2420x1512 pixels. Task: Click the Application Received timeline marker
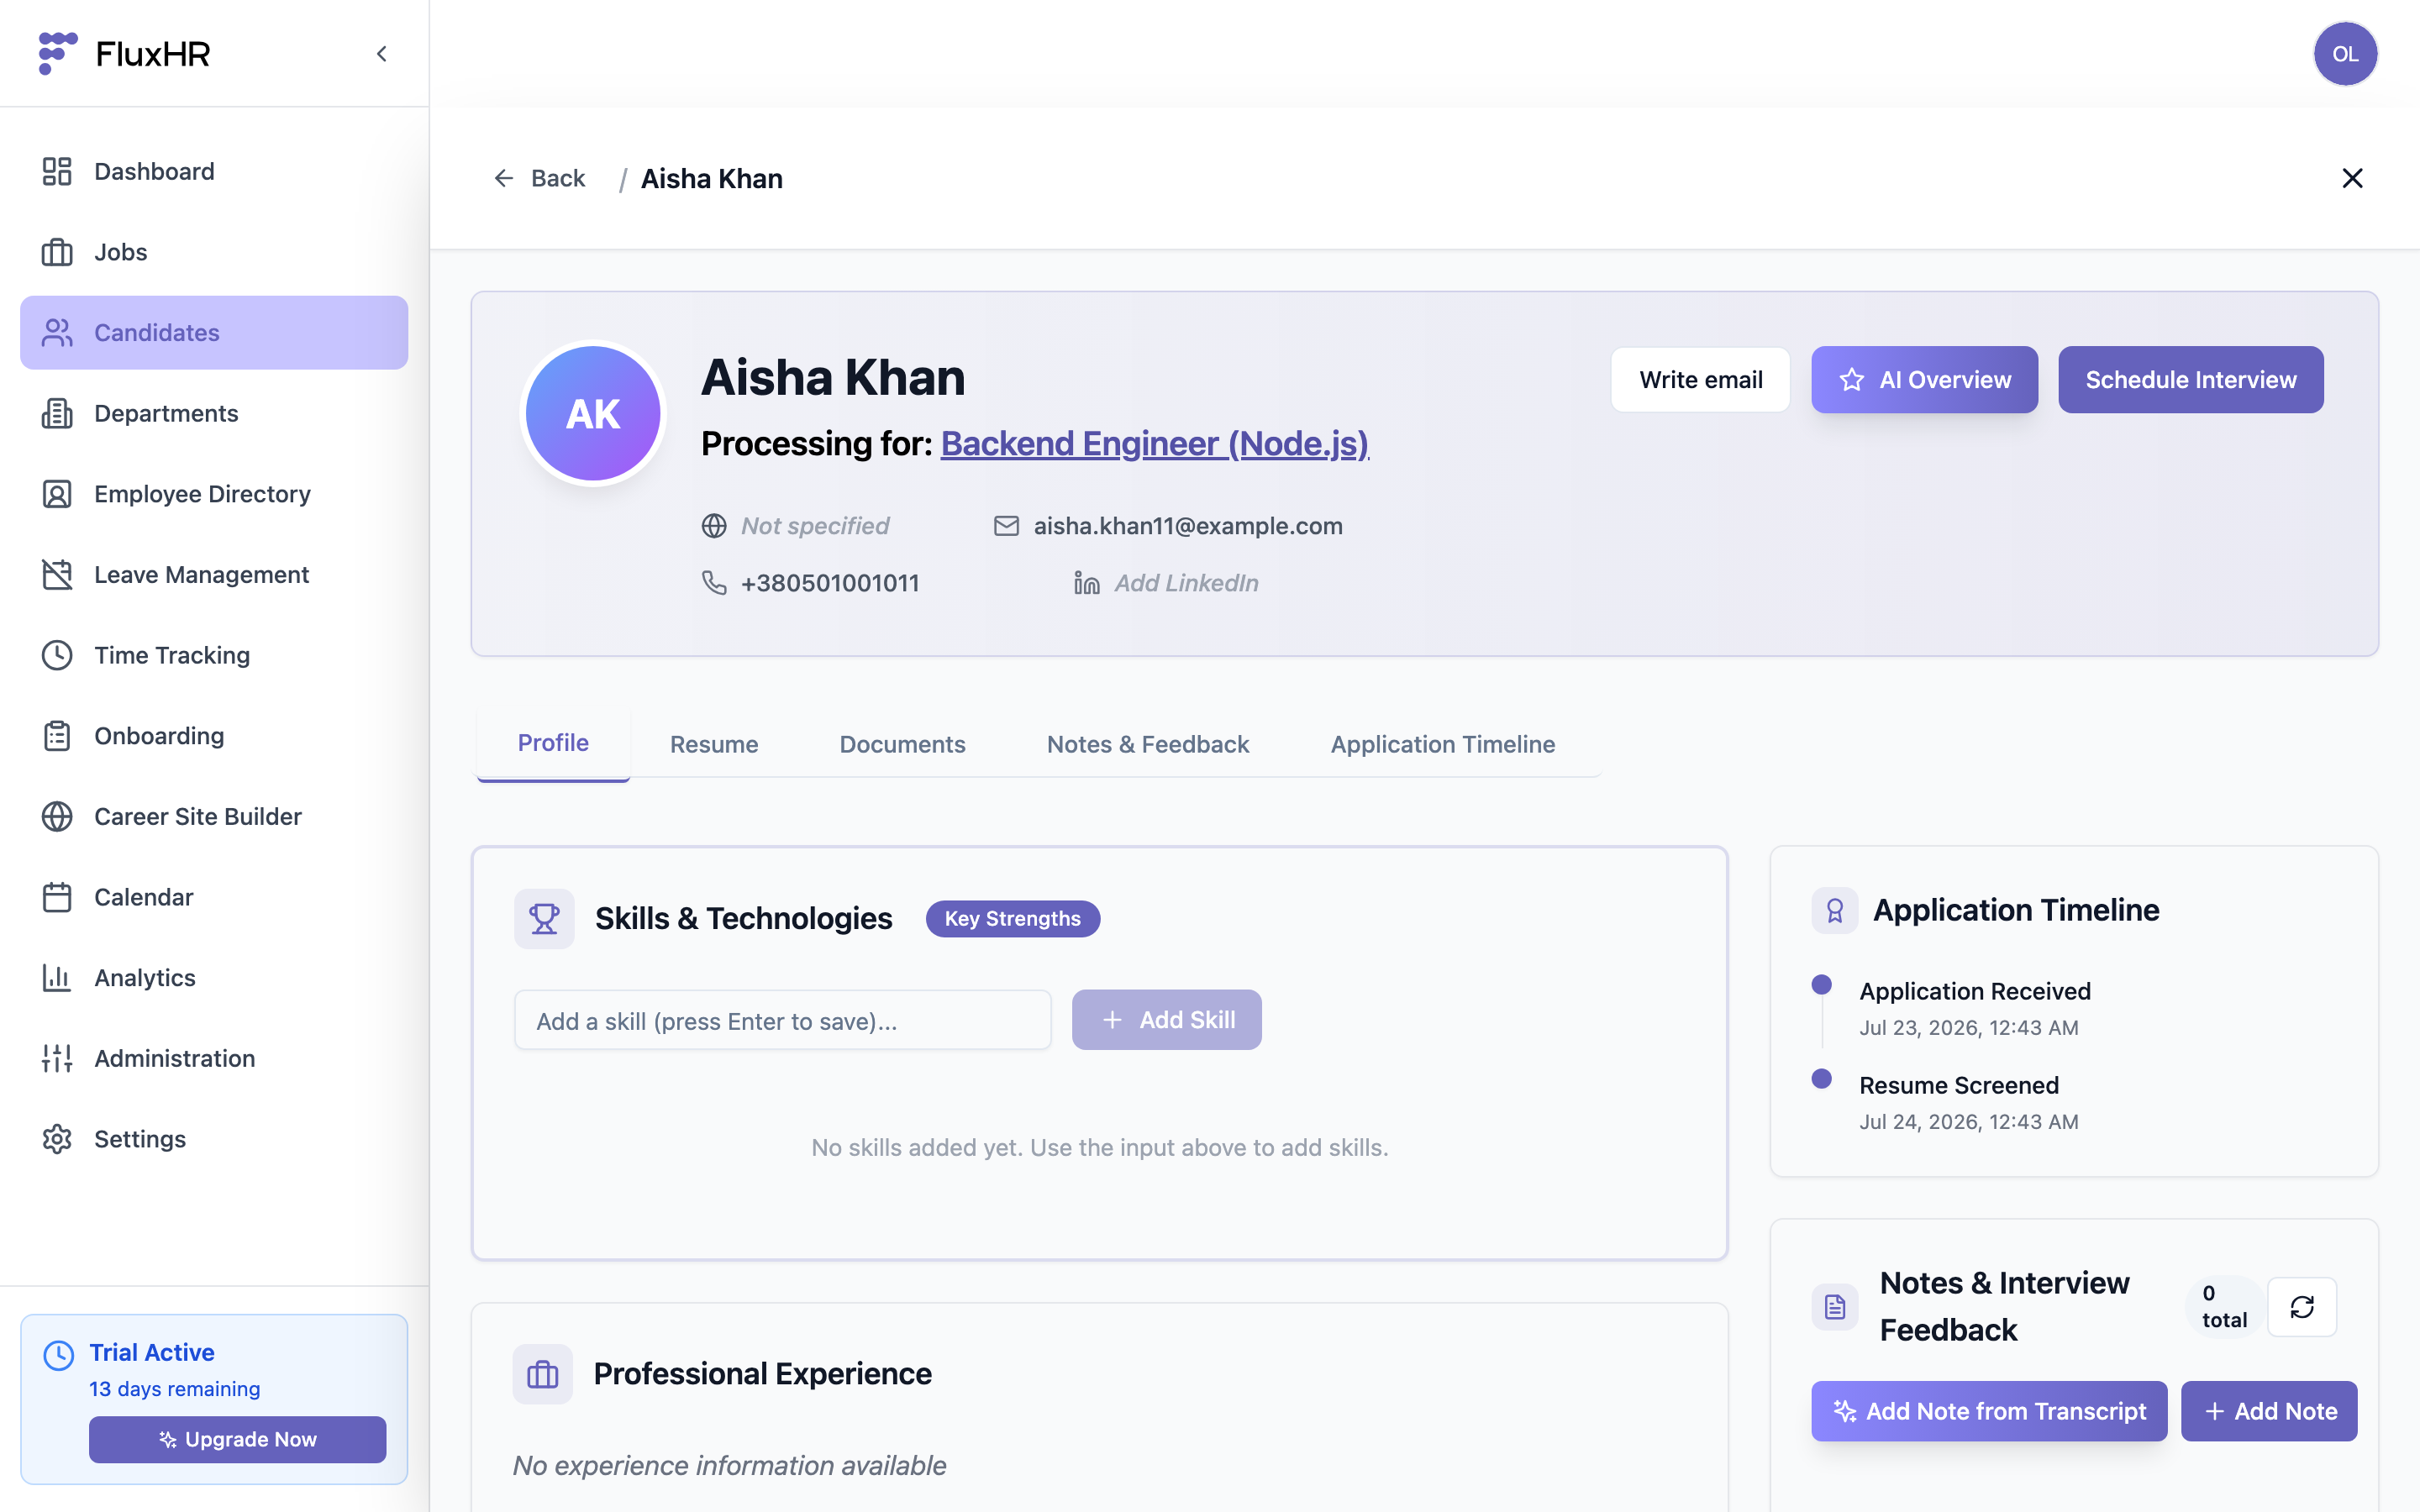[x=1821, y=985]
